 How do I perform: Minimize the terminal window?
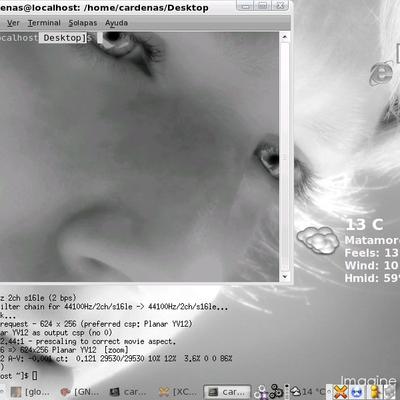245,5
